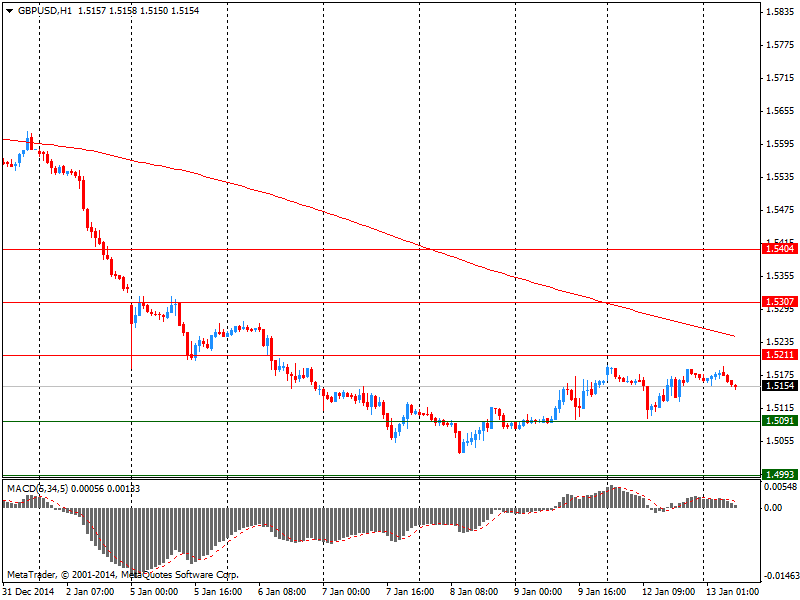Click the MetaTrader MetaQuotes copyright text
Viewport: 800px width, 600px height.
122,574
